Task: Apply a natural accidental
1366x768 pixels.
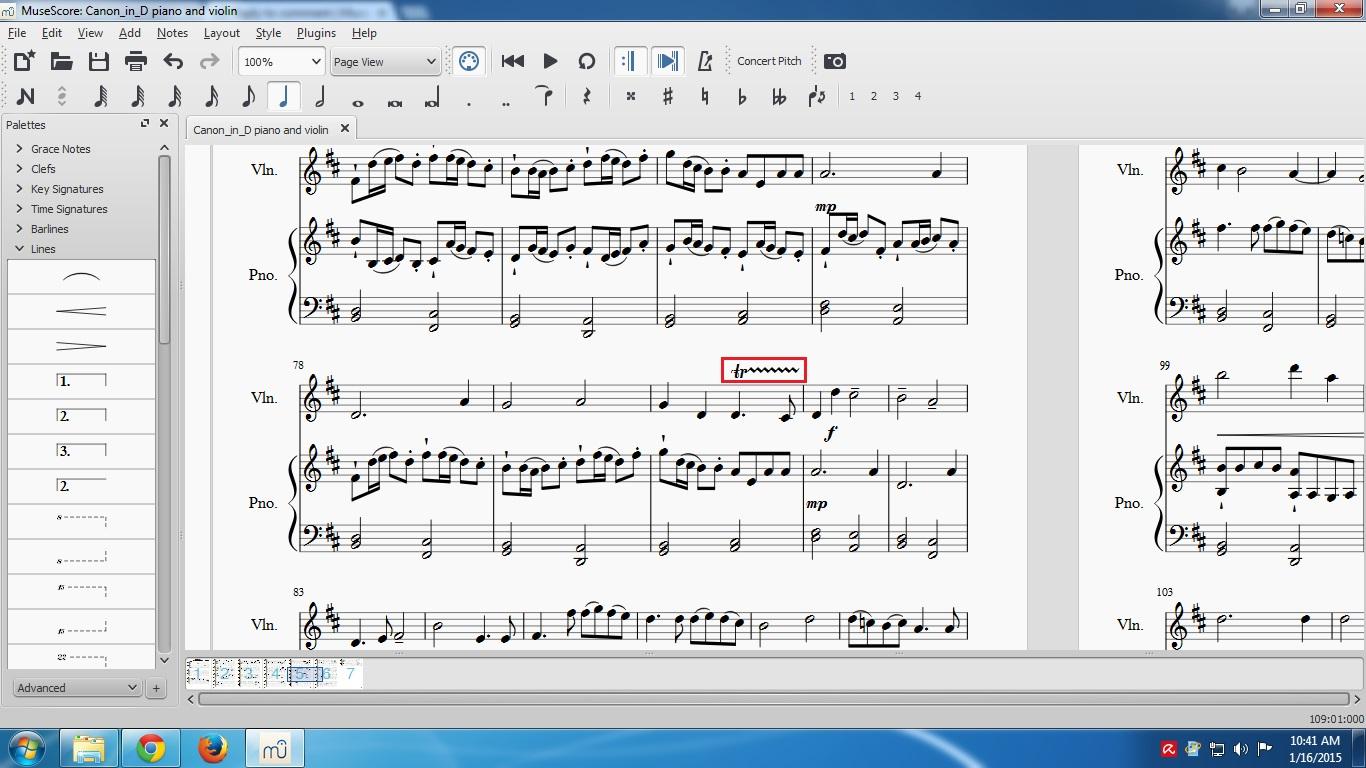Action: pyautogui.click(x=705, y=97)
